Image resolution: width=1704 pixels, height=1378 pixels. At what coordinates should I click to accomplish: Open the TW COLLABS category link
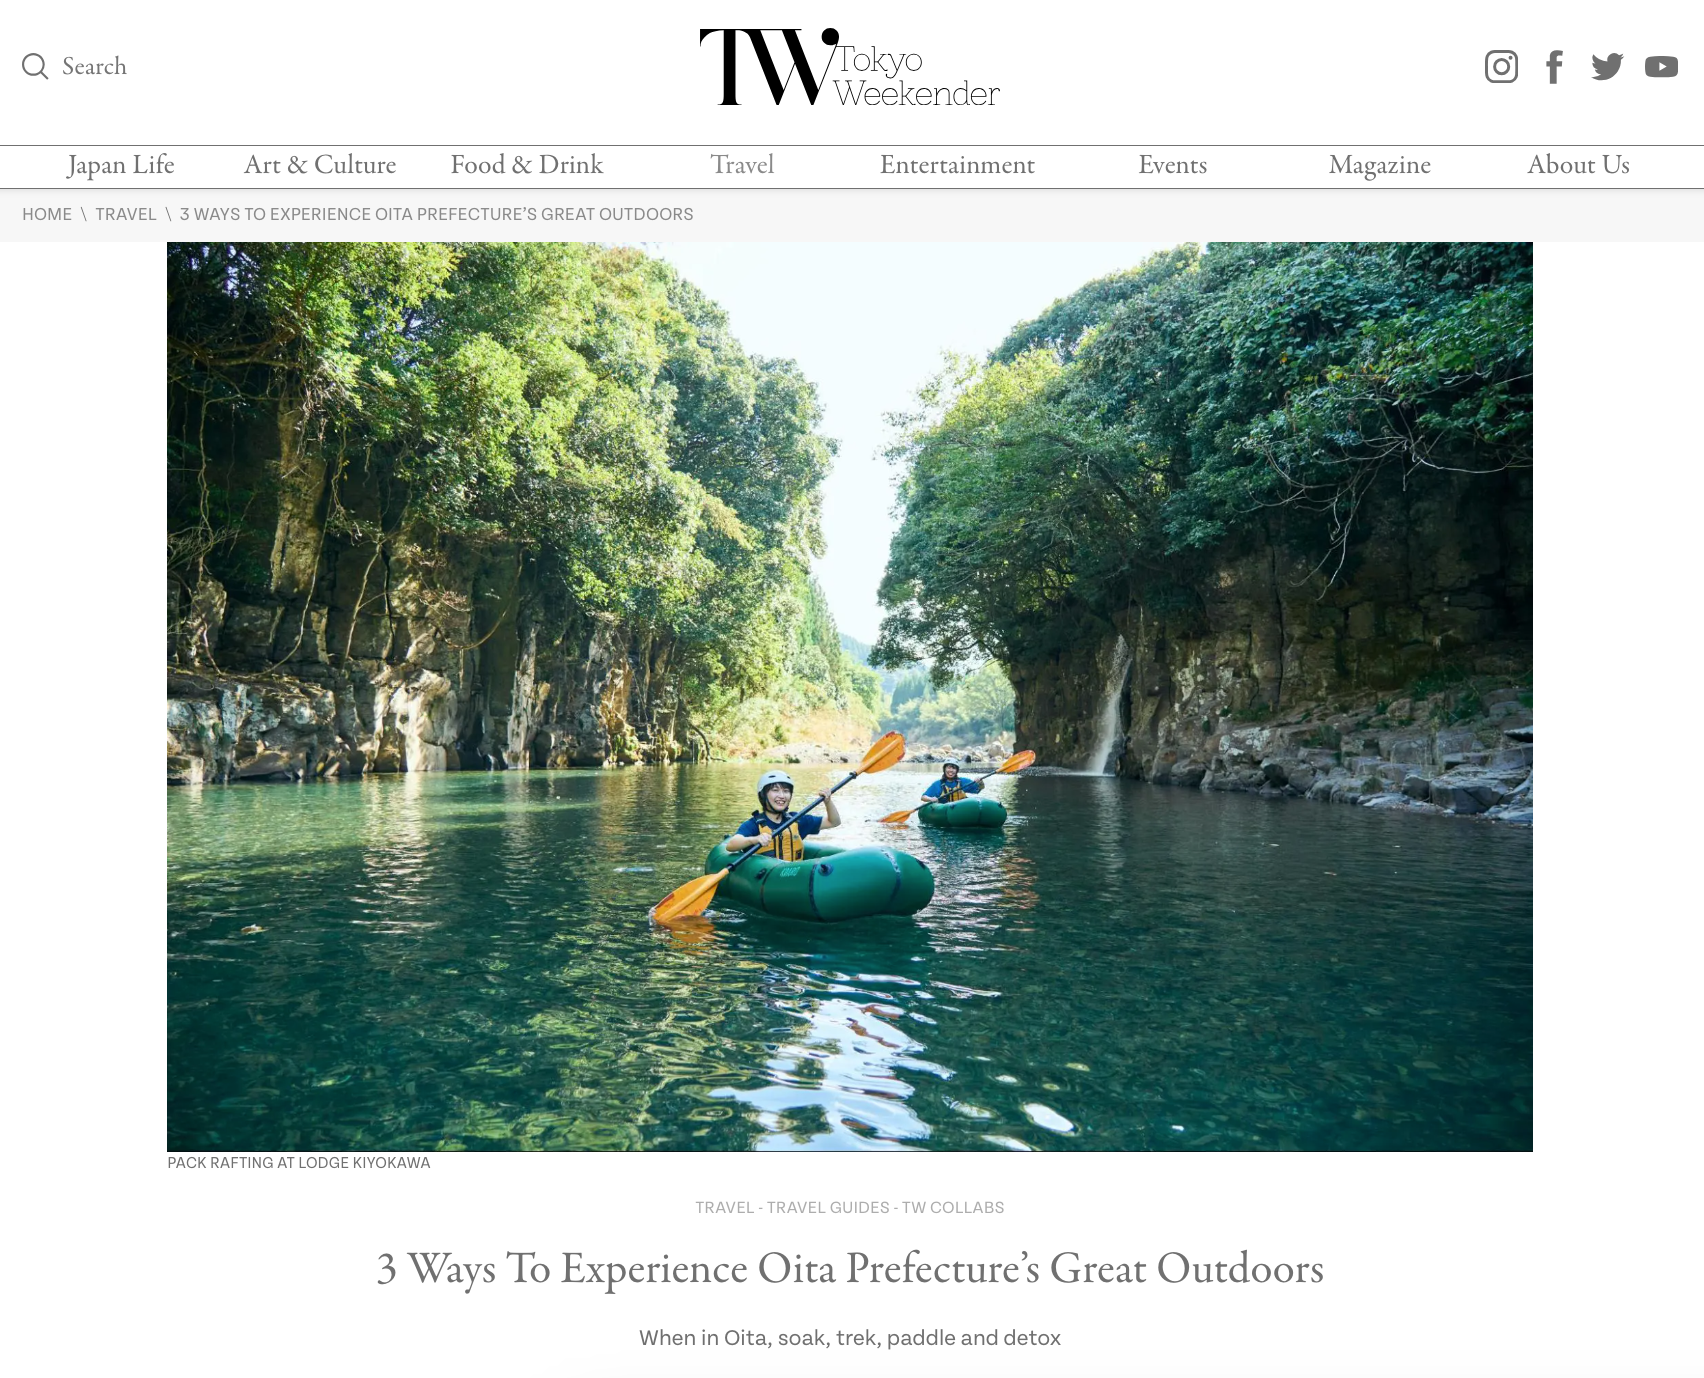[x=953, y=1208]
